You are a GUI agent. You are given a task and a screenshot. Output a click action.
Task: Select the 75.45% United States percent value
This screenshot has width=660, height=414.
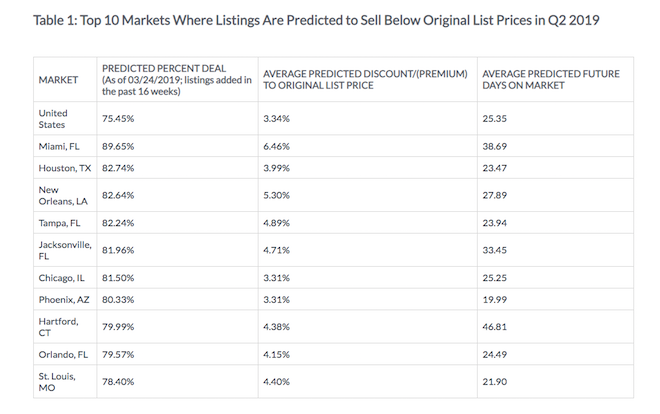[x=119, y=120]
